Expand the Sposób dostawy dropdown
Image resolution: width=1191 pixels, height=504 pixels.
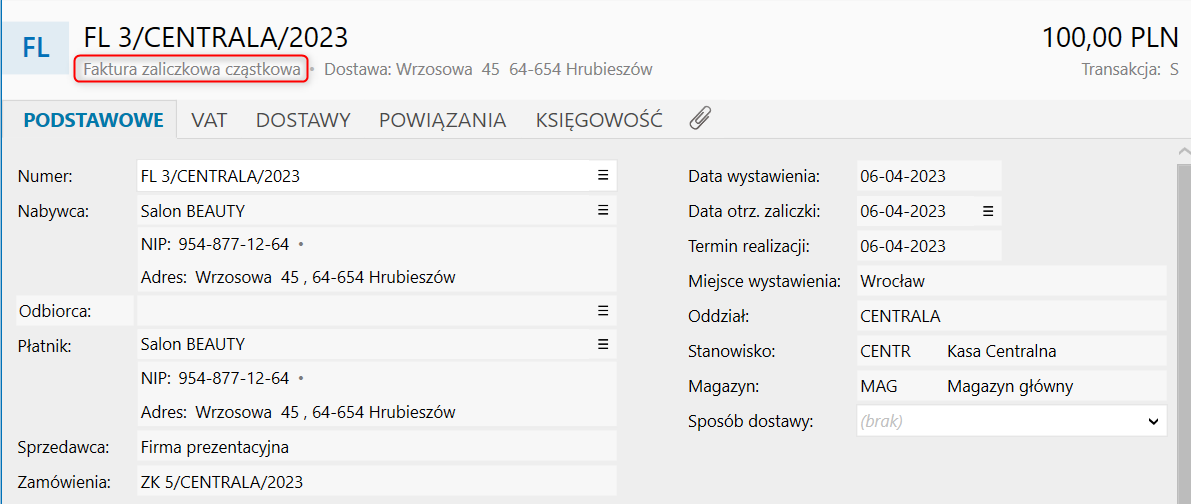pos(1153,422)
